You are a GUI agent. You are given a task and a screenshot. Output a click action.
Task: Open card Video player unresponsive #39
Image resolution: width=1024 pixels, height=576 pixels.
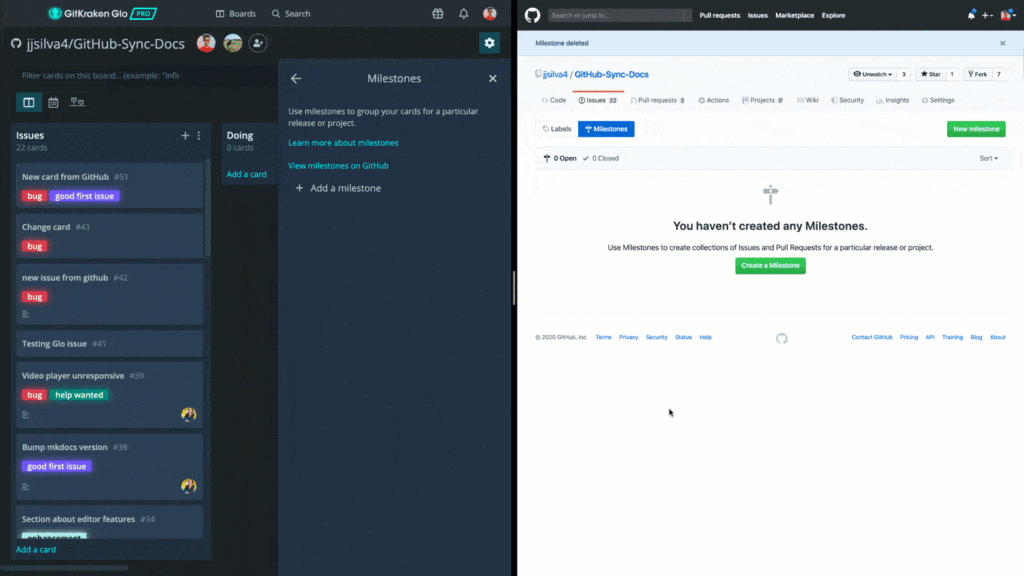point(109,395)
